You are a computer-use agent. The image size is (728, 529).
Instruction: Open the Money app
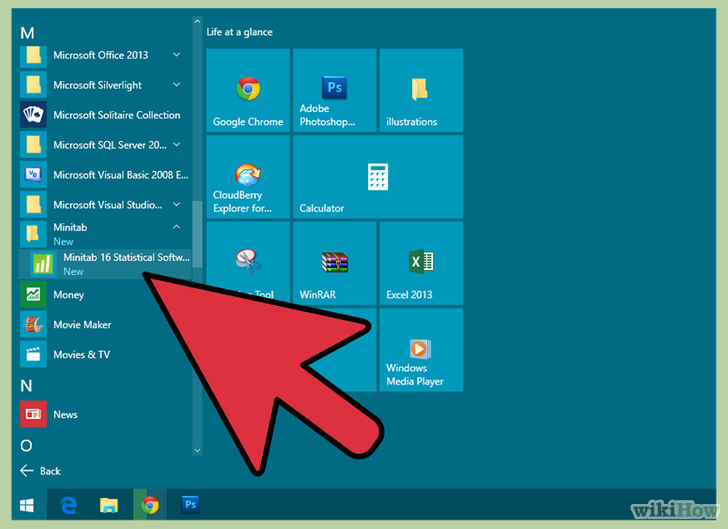click(x=105, y=294)
